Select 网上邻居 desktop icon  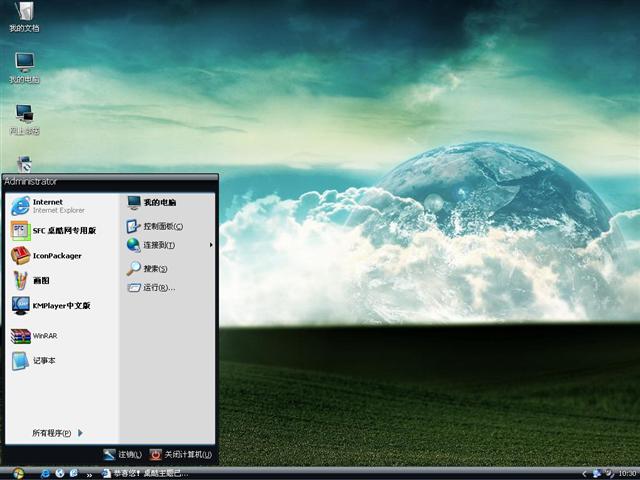tap(24, 118)
